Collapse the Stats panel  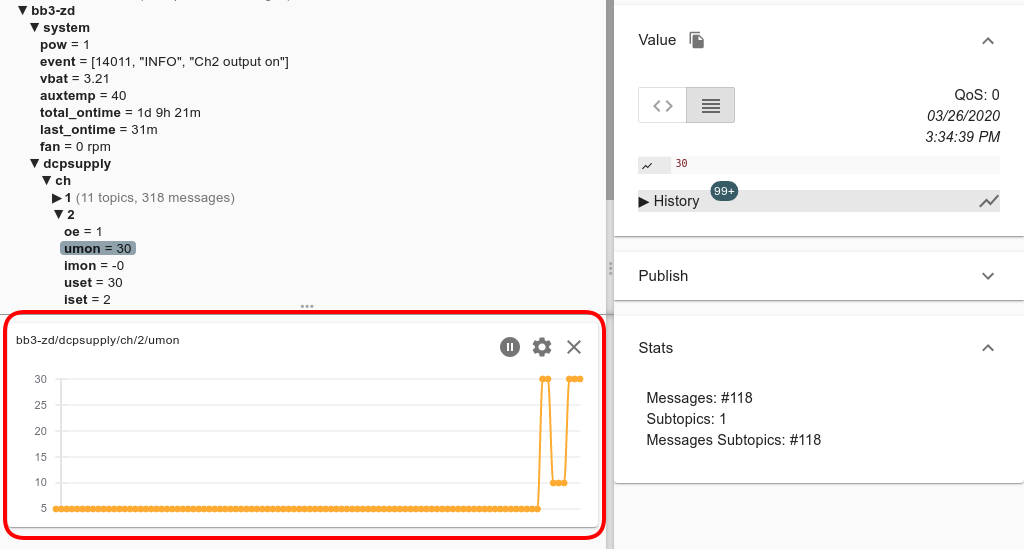[x=988, y=348]
